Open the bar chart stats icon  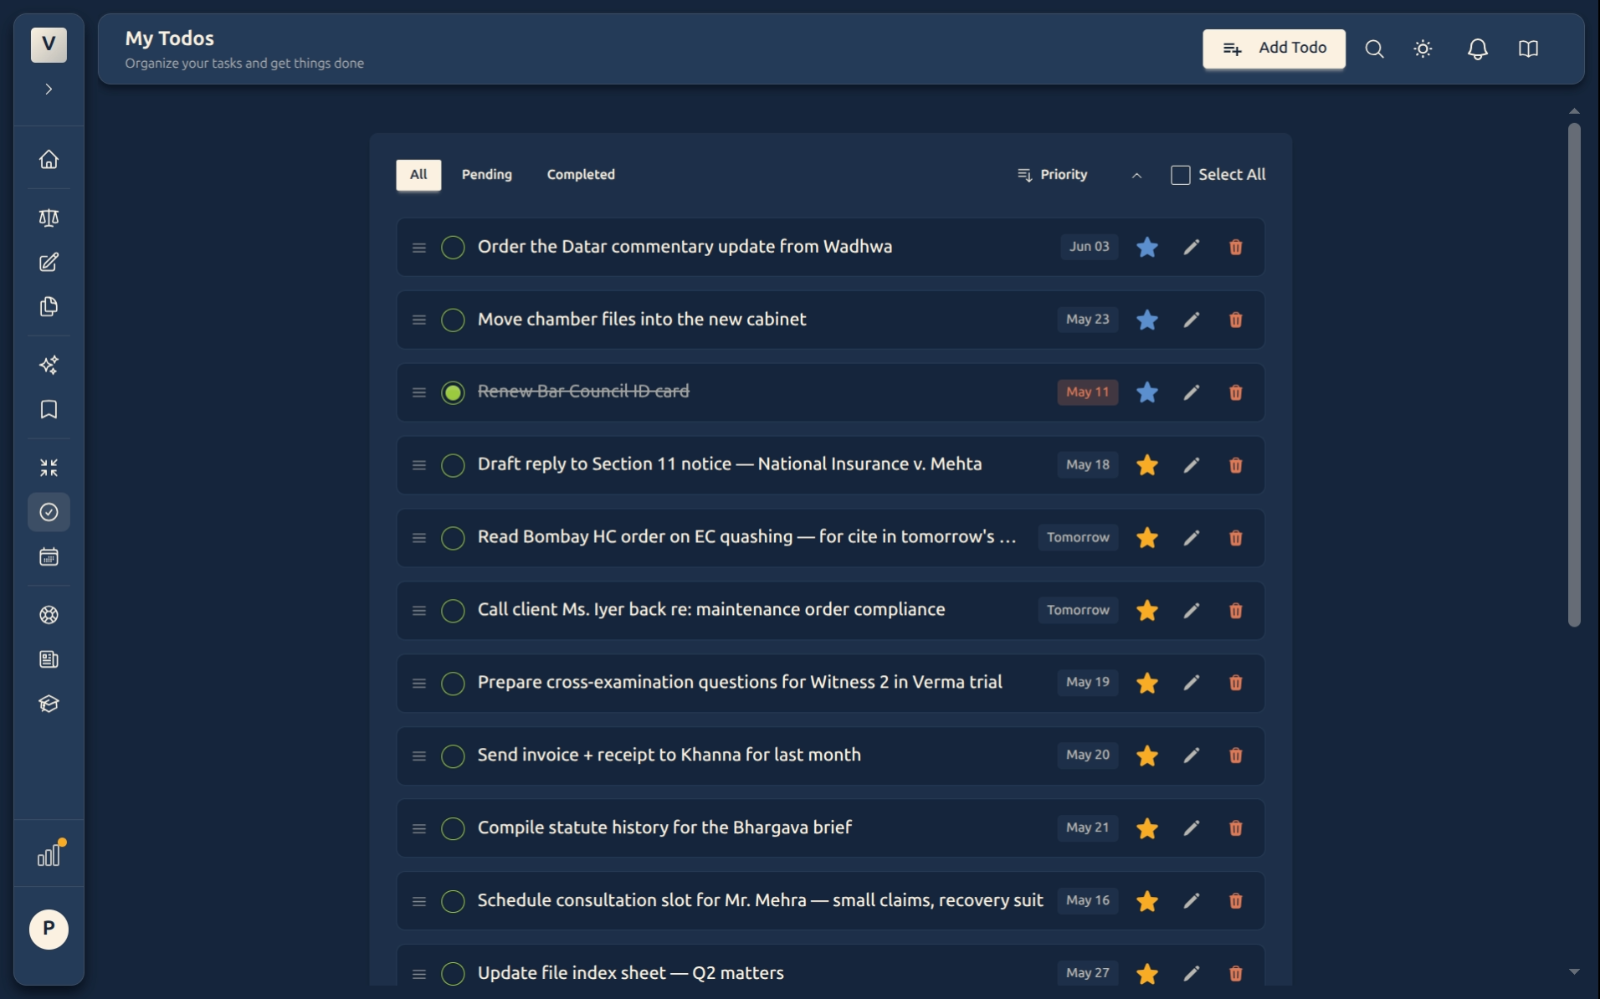pyautogui.click(x=49, y=855)
